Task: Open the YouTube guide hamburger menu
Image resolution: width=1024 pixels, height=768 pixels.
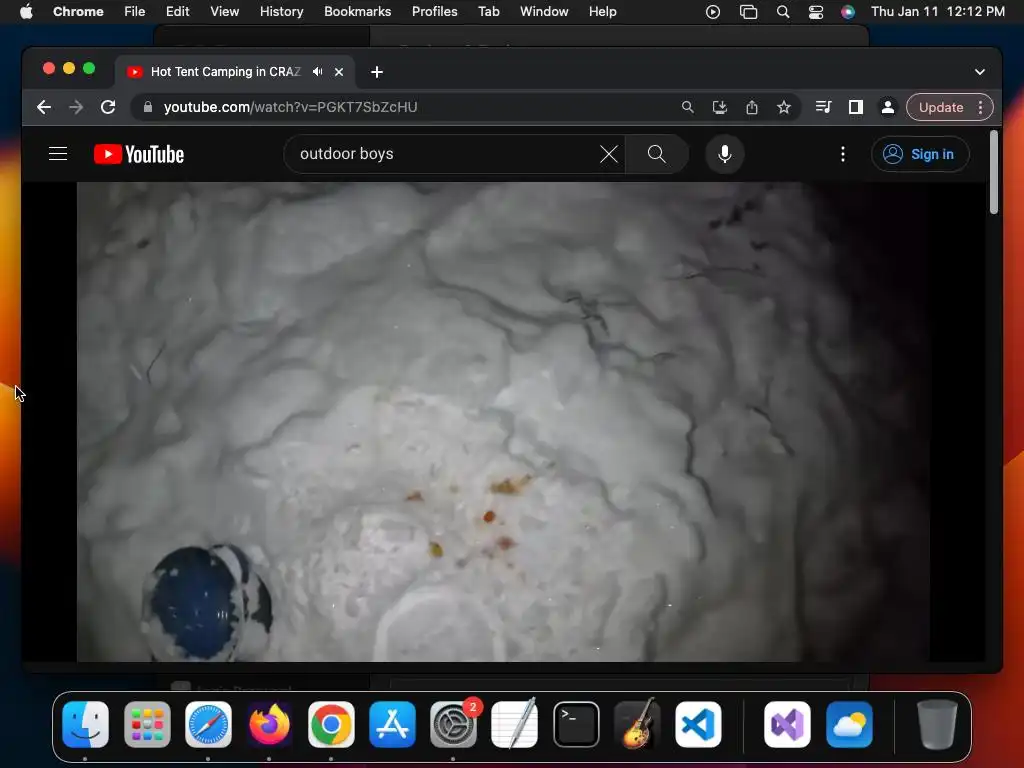Action: tap(58, 154)
